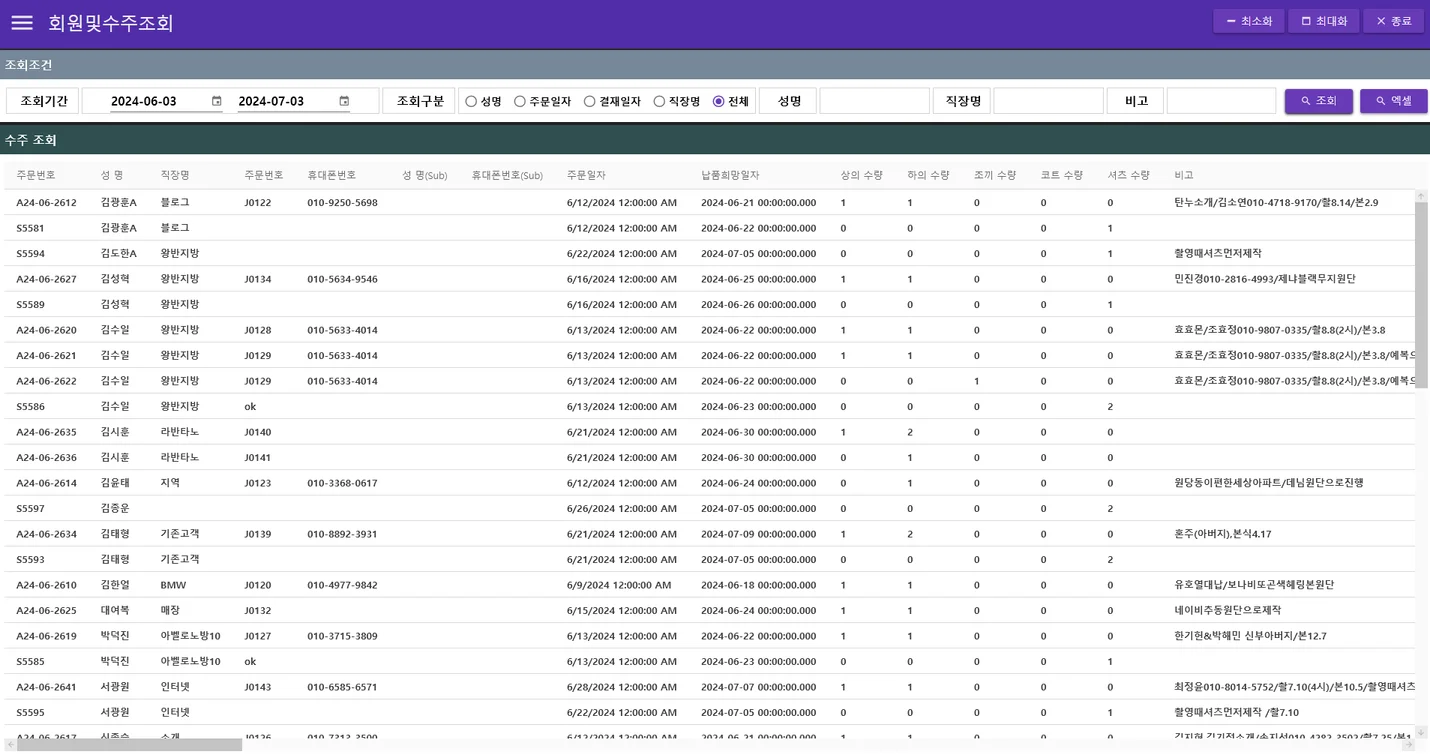Open calendar picker for end date 2024-07-03
Image resolution: width=1430 pixels, height=754 pixels.
point(344,101)
